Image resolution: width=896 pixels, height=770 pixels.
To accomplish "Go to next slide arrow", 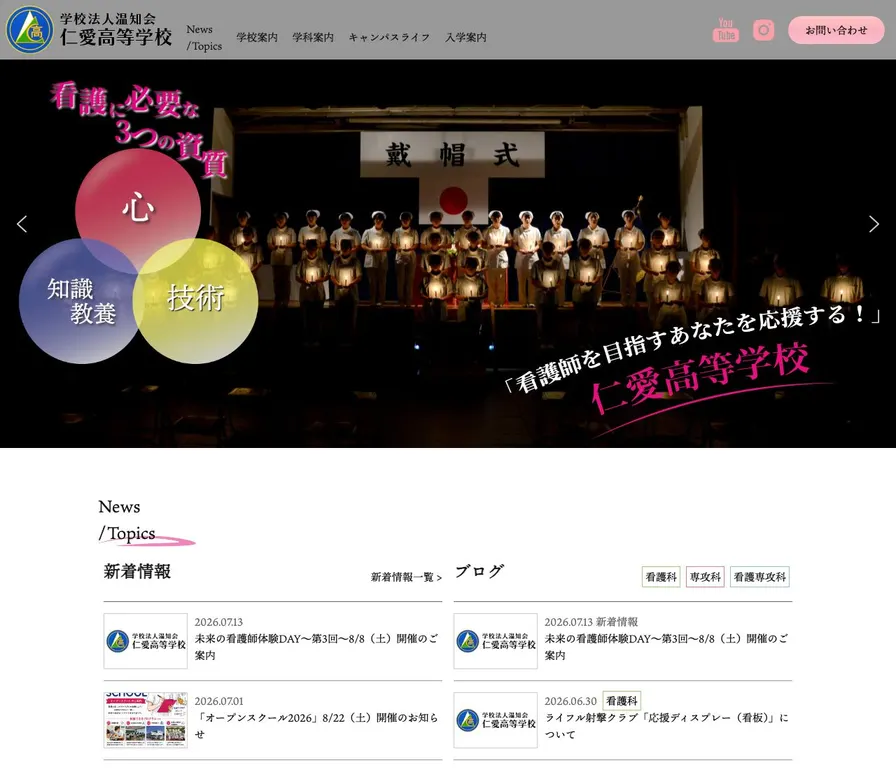I will [874, 224].
